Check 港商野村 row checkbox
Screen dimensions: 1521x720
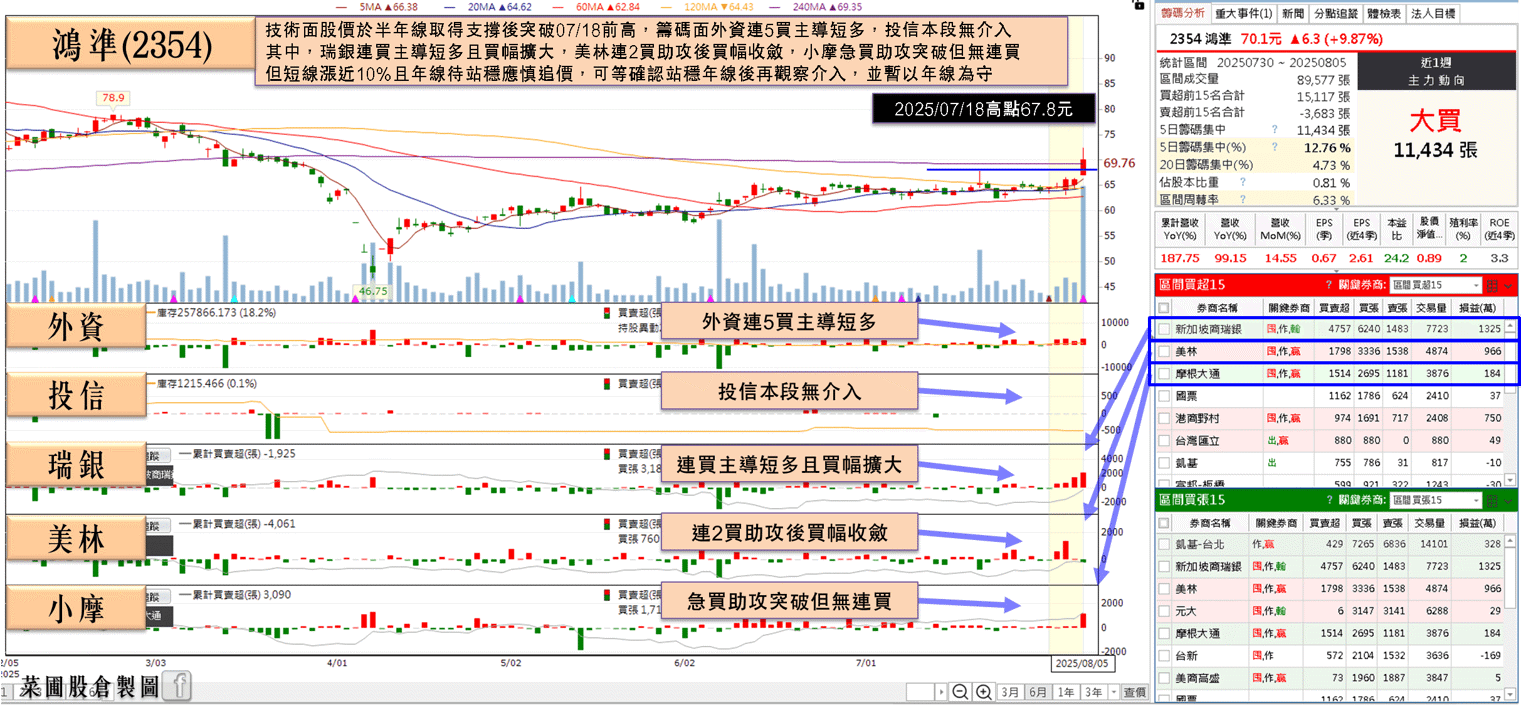pos(1164,418)
